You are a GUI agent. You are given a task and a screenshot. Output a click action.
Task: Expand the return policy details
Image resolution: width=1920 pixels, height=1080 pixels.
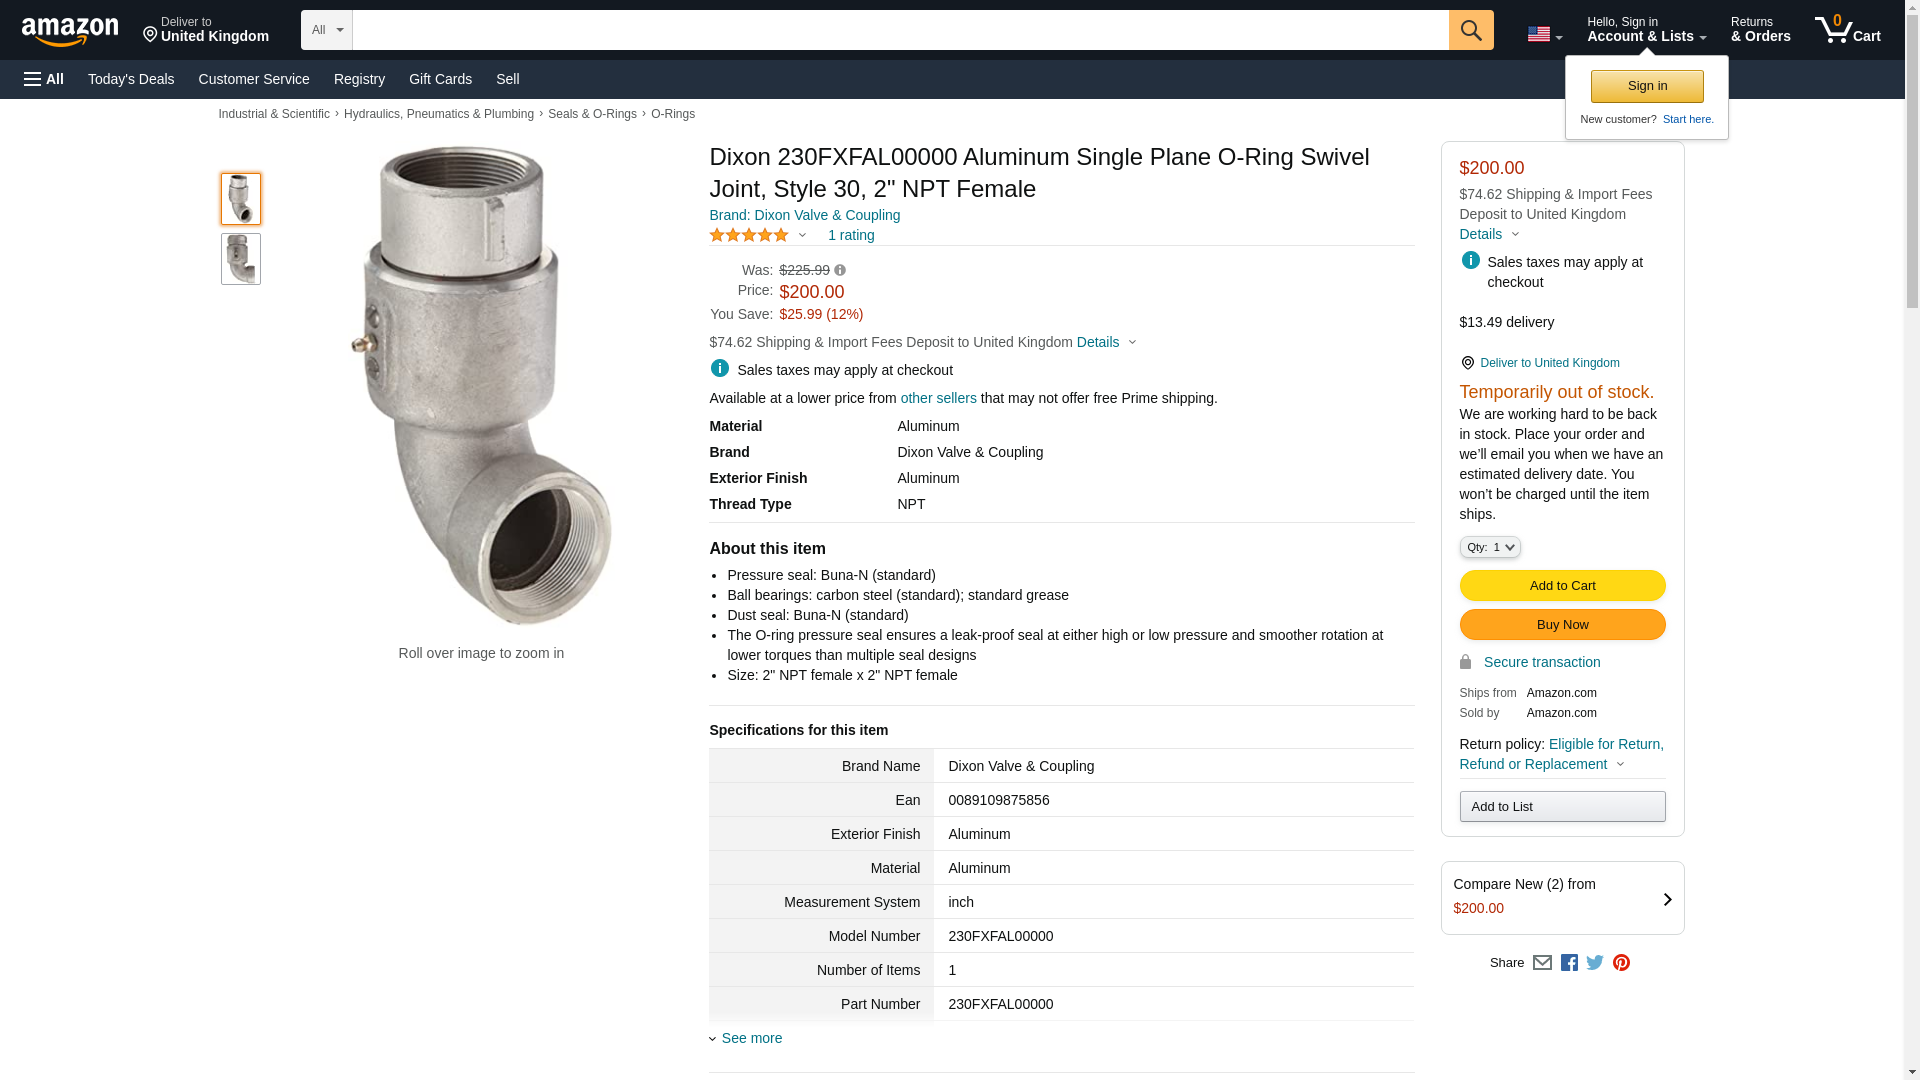[1620, 765]
